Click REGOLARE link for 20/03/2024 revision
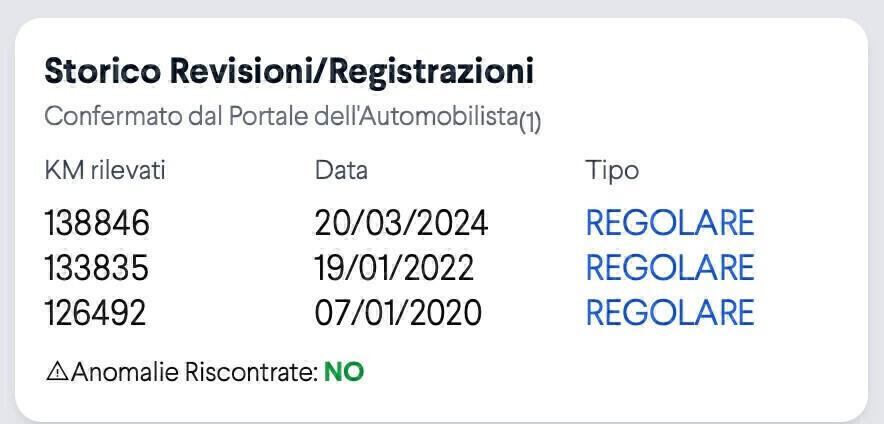This screenshot has height=424, width=884. click(669, 223)
